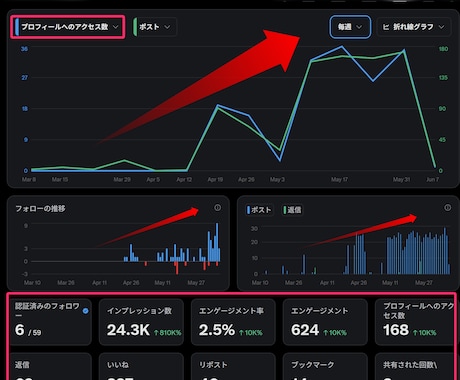
Task: Click the フォローの推移 chart title
Action: [40, 209]
